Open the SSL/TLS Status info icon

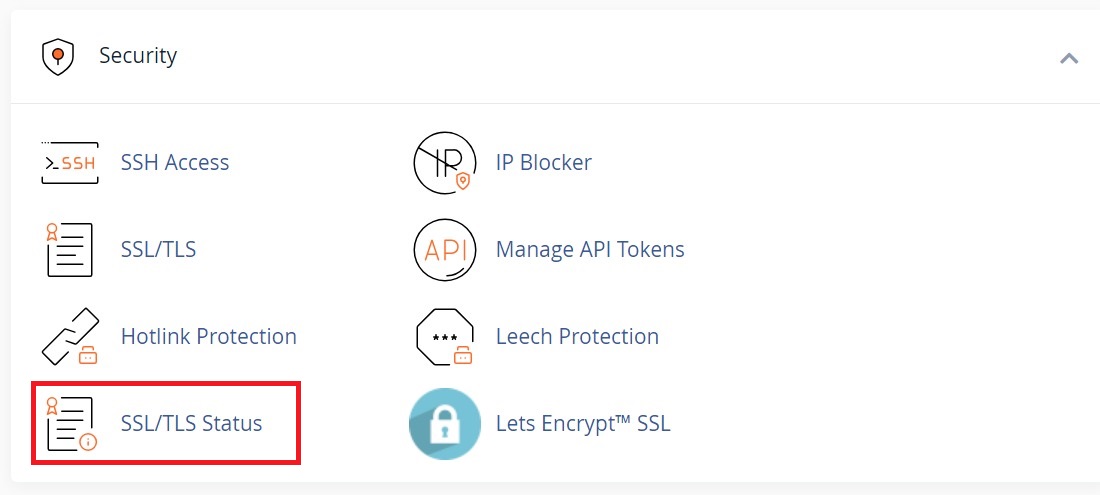[x=71, y=423]
